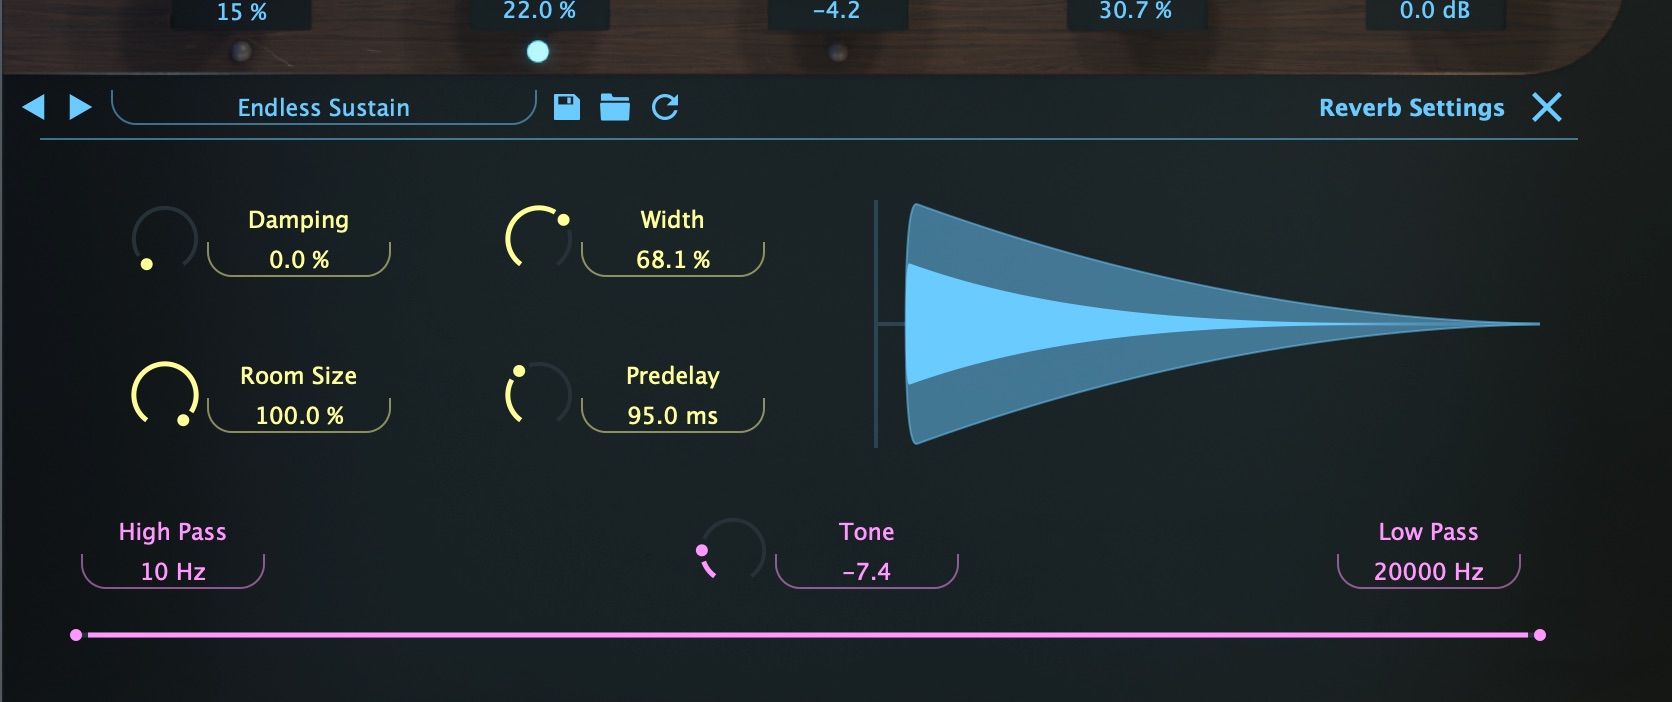The image size is (1672, 702).
Task: Reset the preset with the reload icon
Action: (x=665, y=107)
